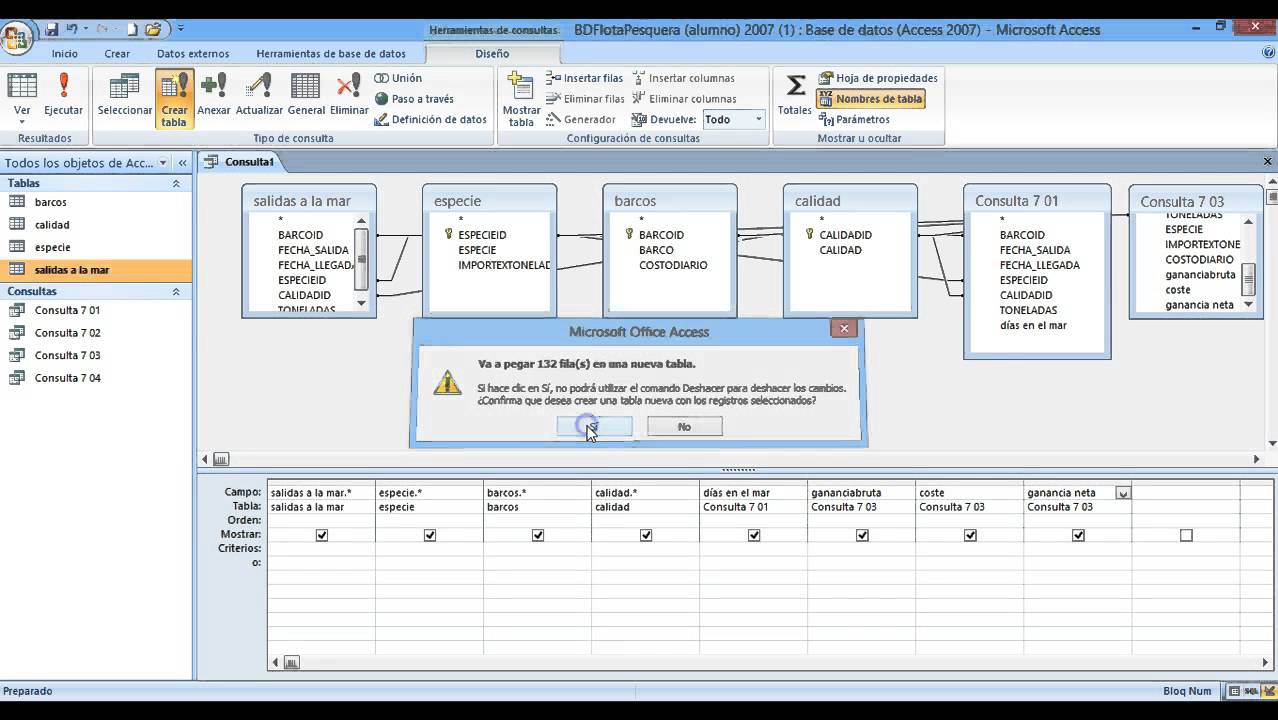
Task: Switch to the Inicio ribbon tab
Action: 65,54
